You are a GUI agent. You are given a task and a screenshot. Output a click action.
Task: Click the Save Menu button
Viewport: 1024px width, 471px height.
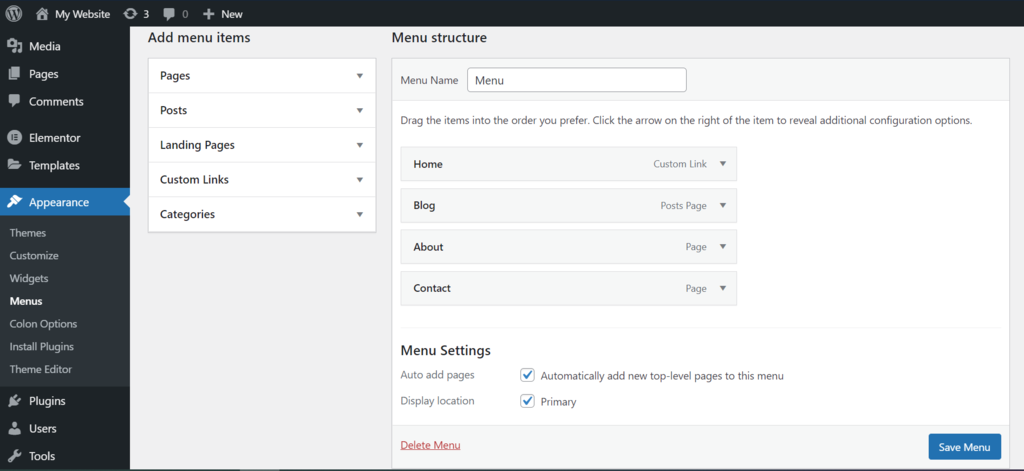pyautogui.click(x=964, y=447)
